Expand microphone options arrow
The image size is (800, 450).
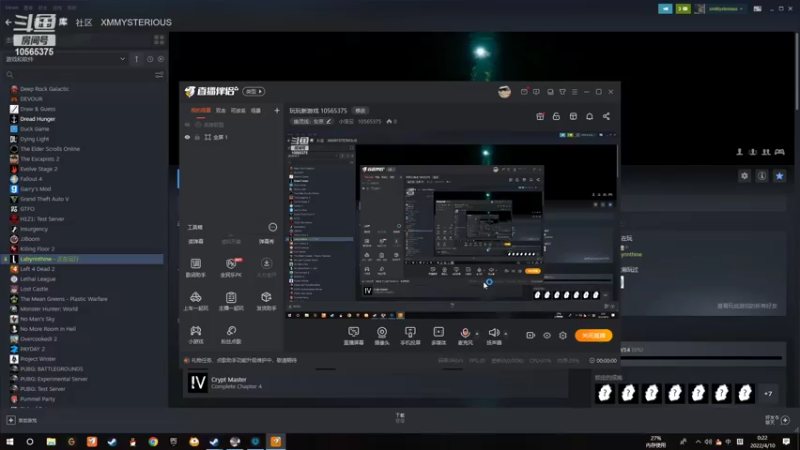[x=477, y=334]
